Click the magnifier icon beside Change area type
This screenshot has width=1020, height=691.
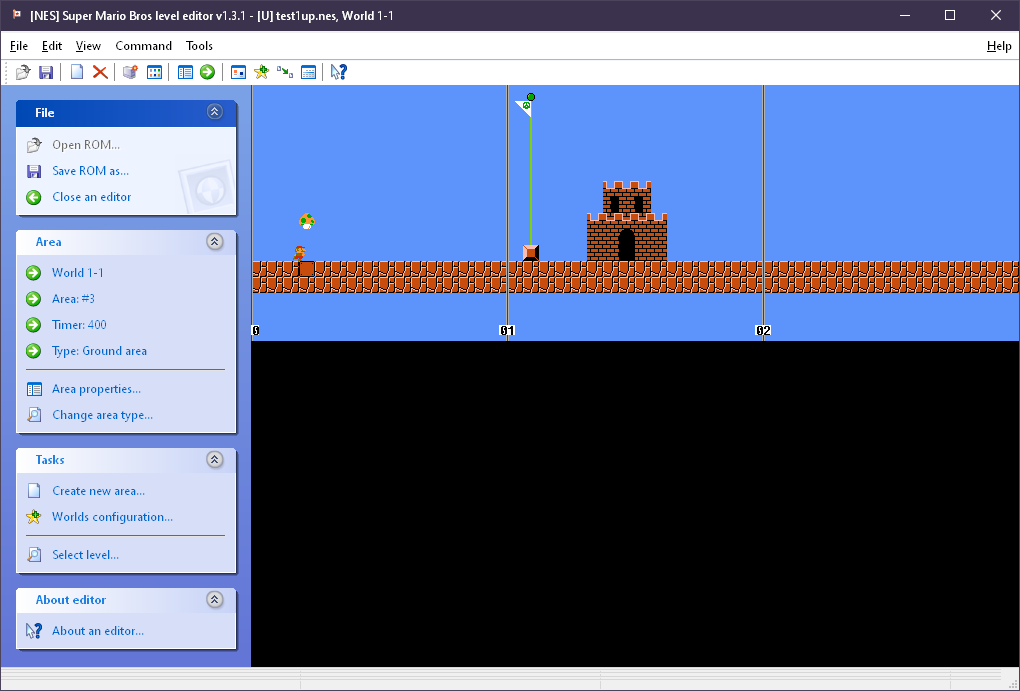(x=34, y=415)
